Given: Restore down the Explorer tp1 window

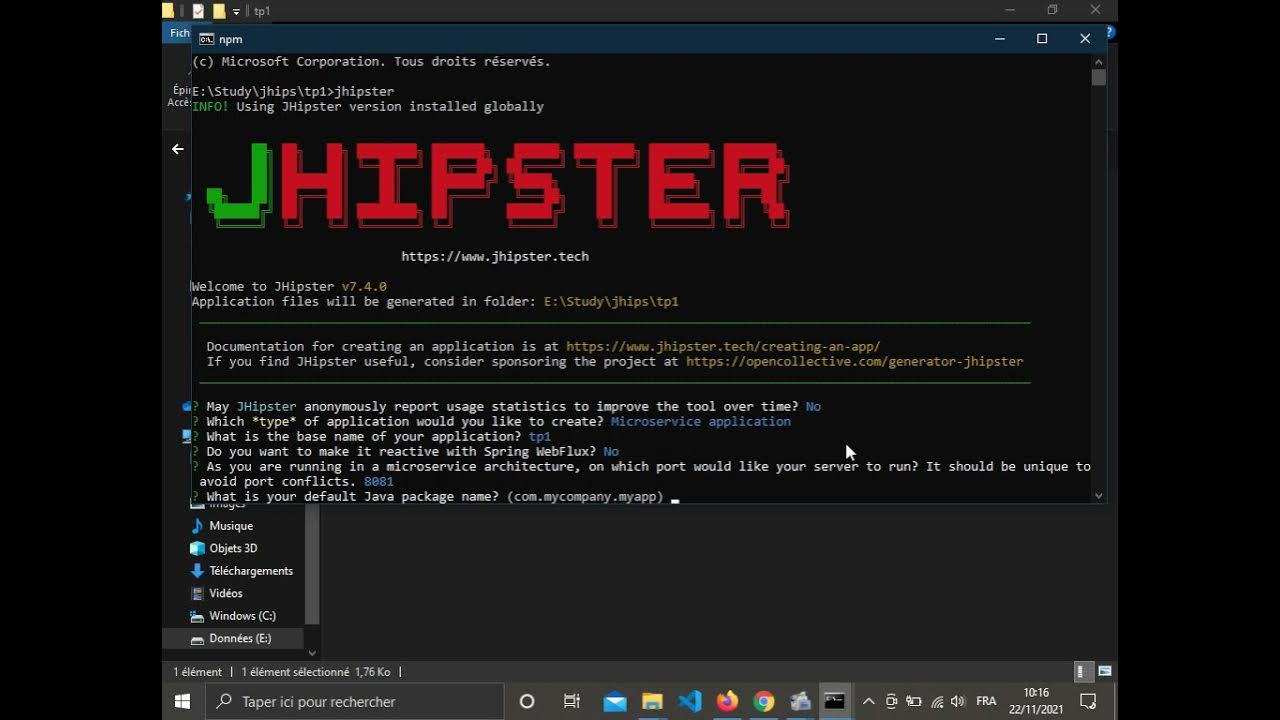Looking at the screenshot, I should (1052, 10).
